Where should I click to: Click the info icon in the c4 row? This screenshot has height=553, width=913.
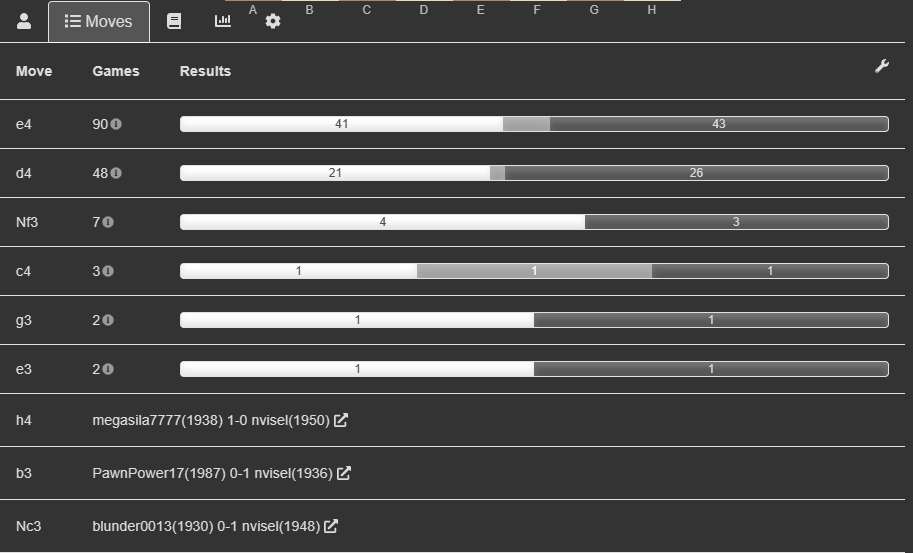click(108, 271)
